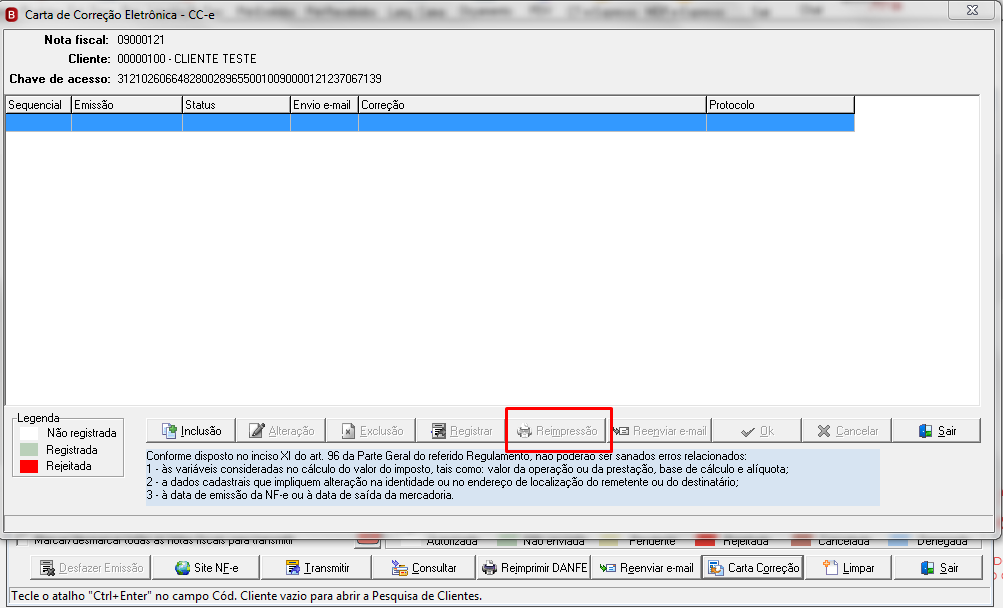Click the Limpar button

[849, 568]
